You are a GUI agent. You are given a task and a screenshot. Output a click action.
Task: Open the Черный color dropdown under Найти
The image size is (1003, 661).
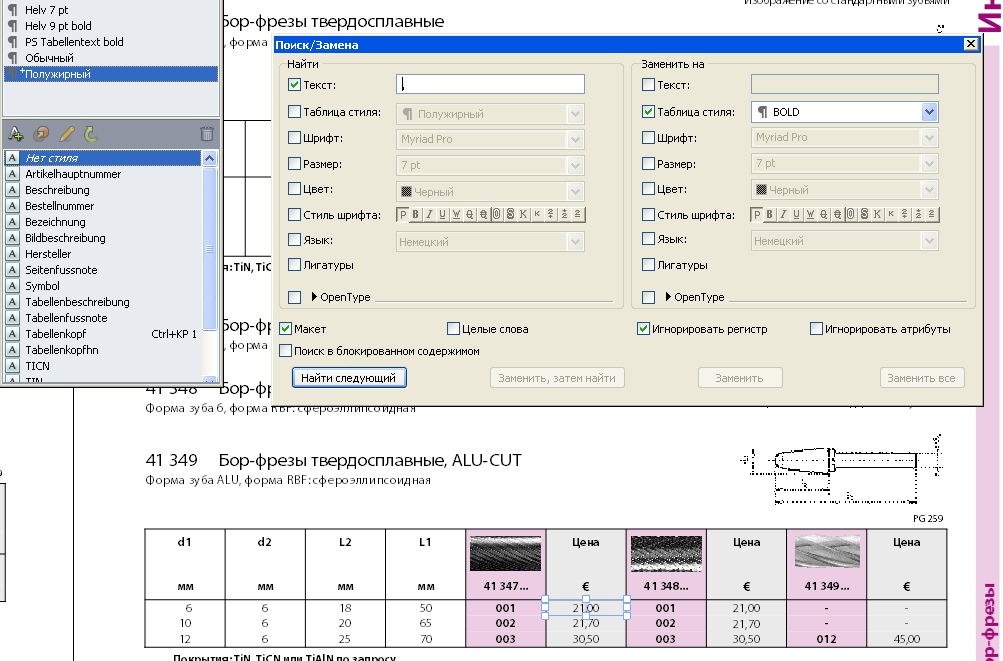pos(575,191)
